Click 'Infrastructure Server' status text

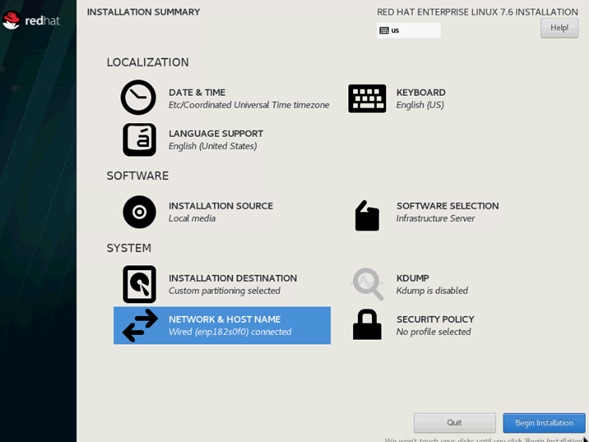coord(435,218)
